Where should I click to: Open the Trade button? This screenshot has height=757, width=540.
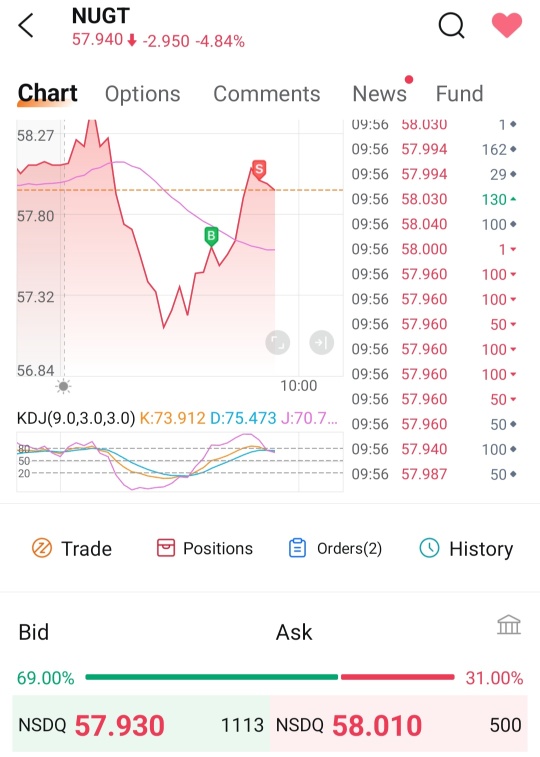pos(71,548)
